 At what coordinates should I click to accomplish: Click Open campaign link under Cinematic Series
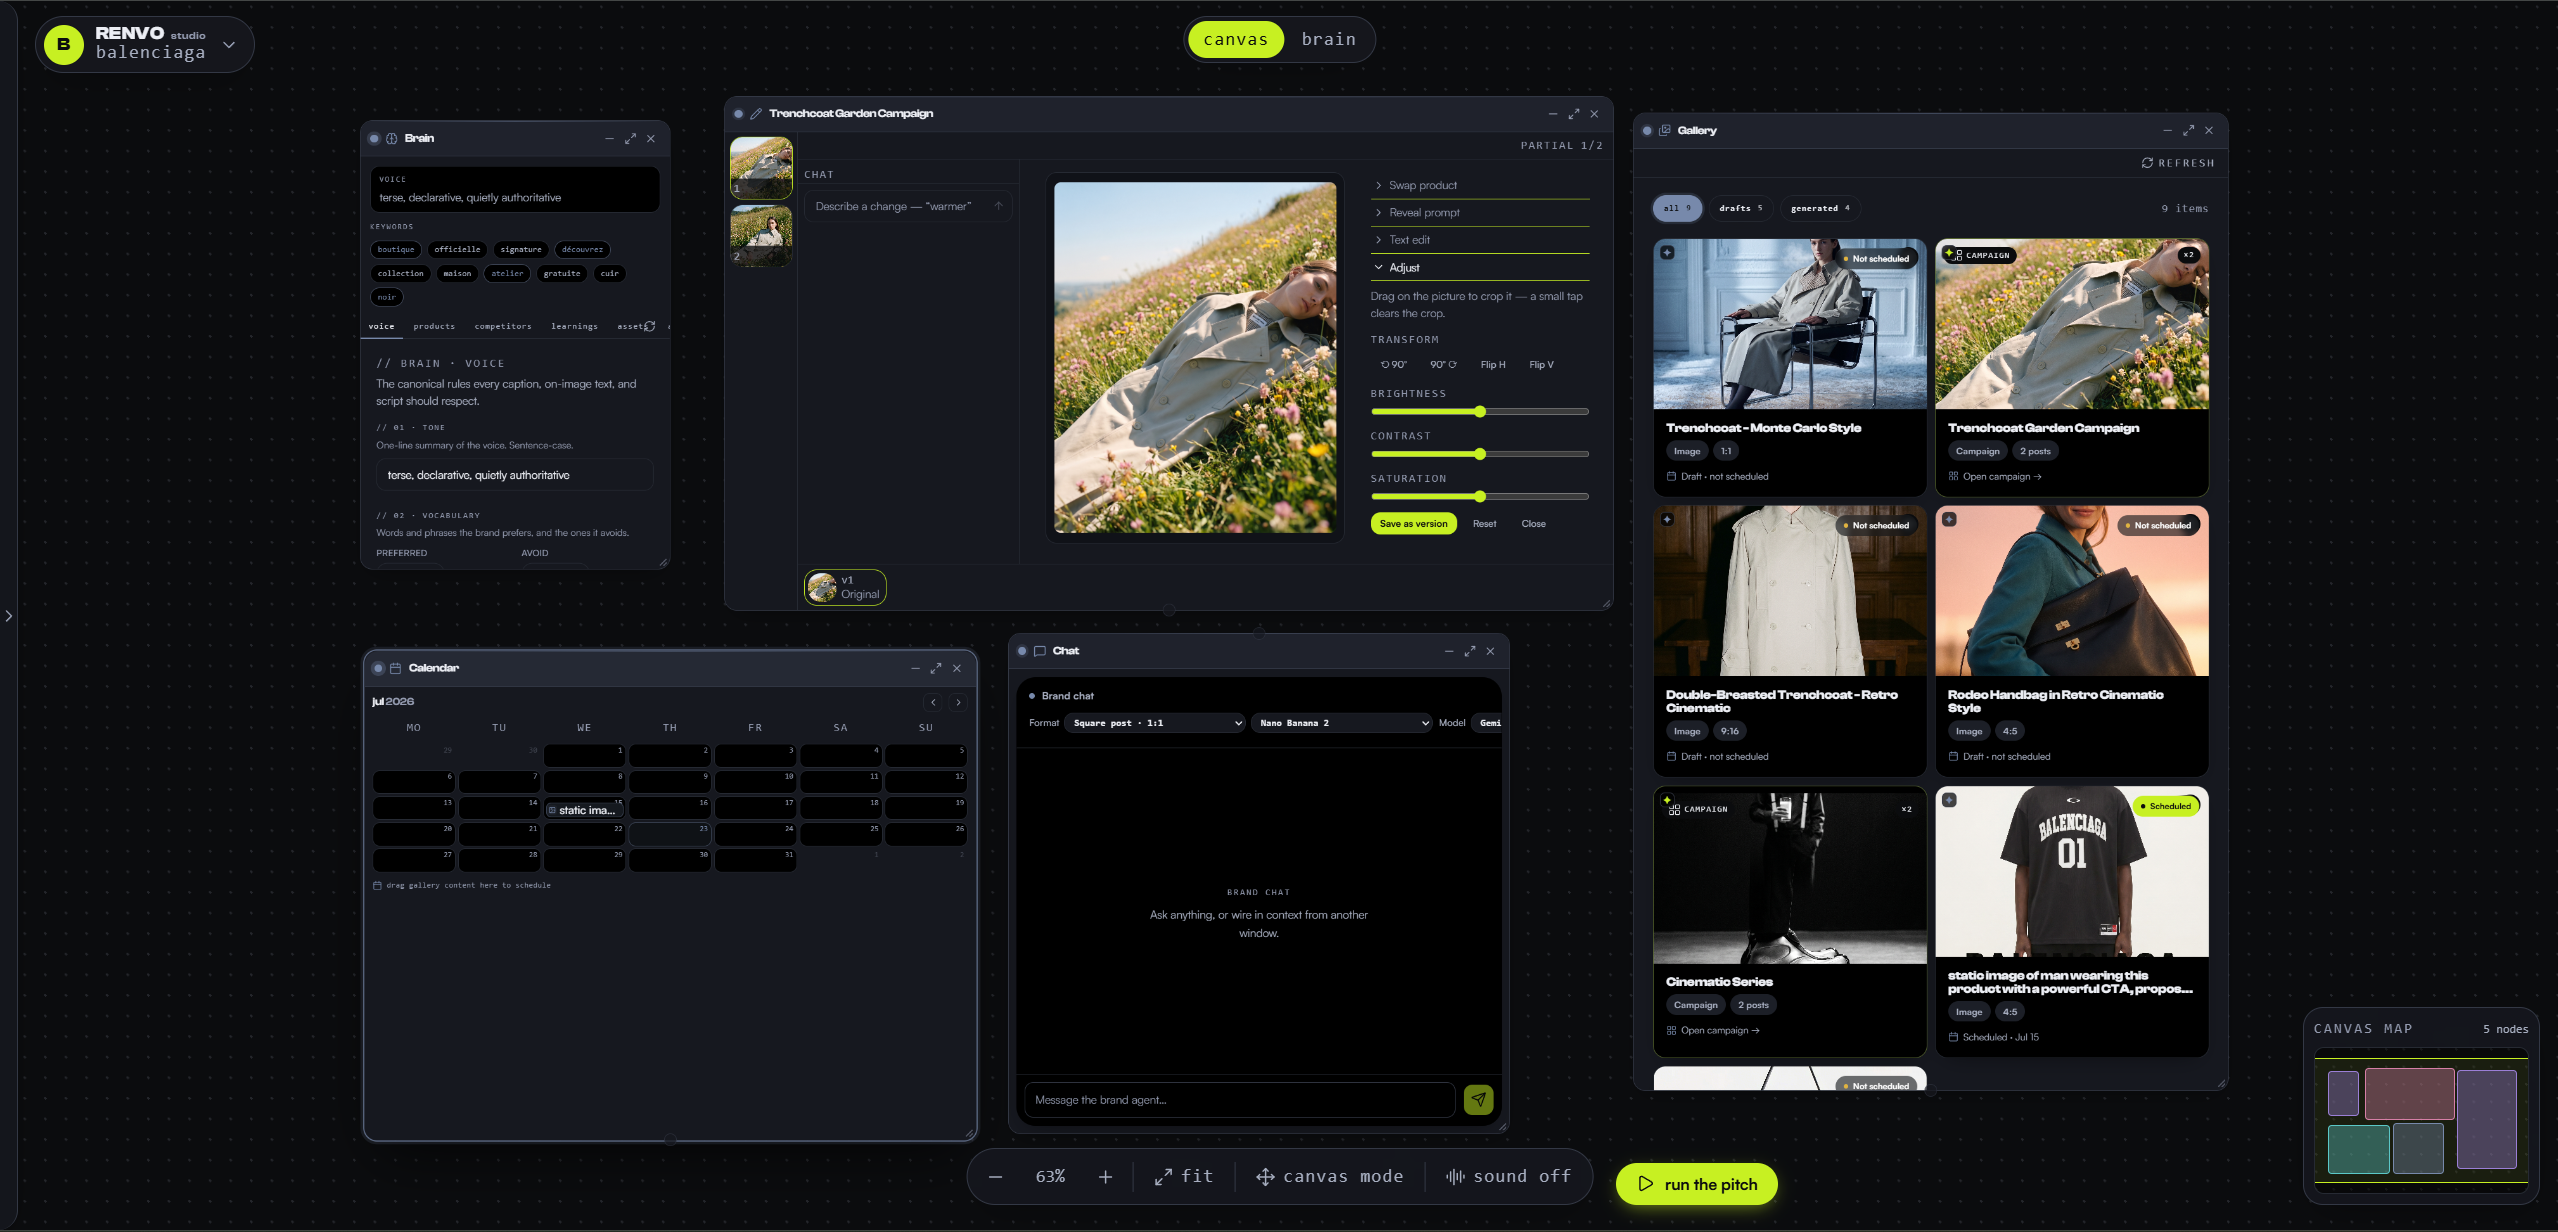click(x=1713, y=1031)
